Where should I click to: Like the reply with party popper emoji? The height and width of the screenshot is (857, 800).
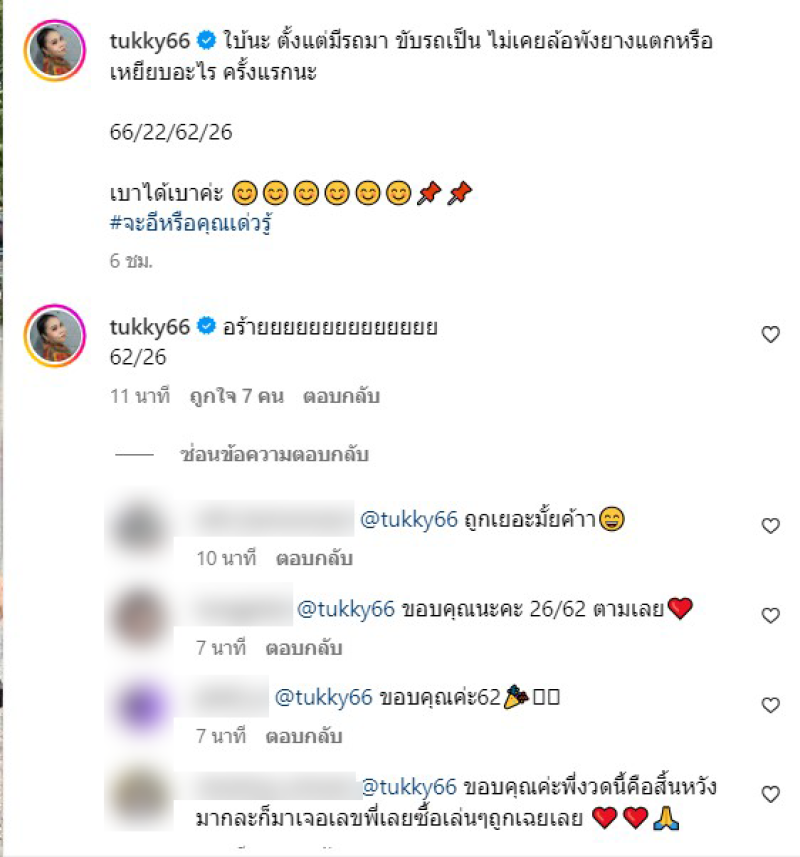coord(770,705)
